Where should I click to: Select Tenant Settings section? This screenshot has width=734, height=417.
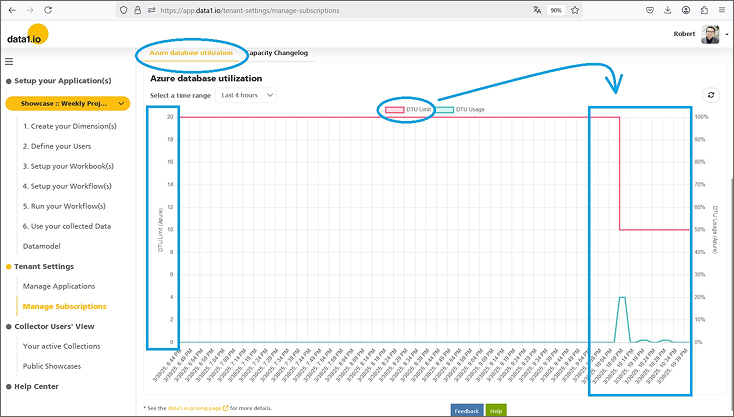[x=44, y=266]
